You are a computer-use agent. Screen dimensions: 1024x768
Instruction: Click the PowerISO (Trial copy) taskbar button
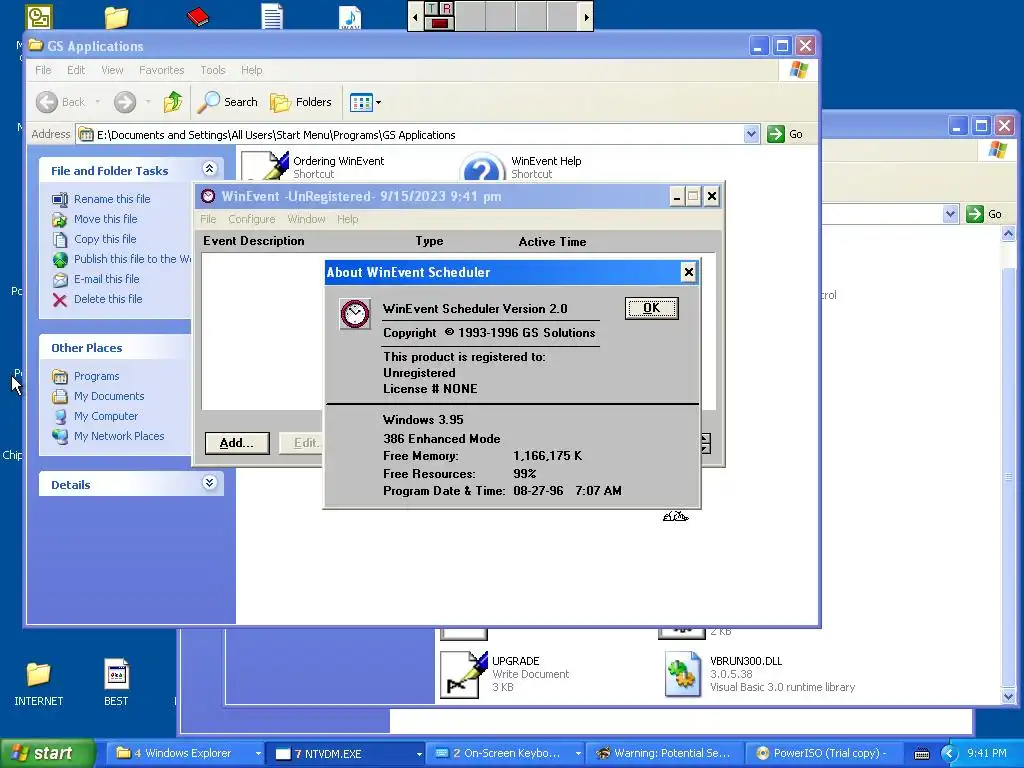pyautogui.click(x=823, y=753)
